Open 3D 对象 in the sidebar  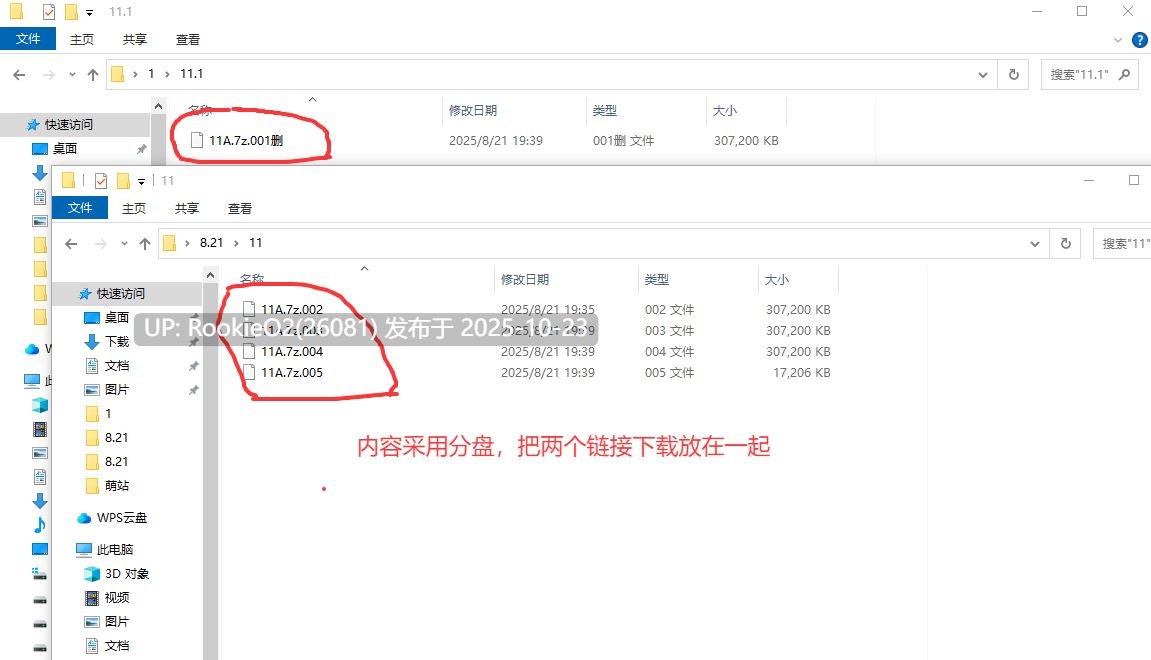pos(127,573)
